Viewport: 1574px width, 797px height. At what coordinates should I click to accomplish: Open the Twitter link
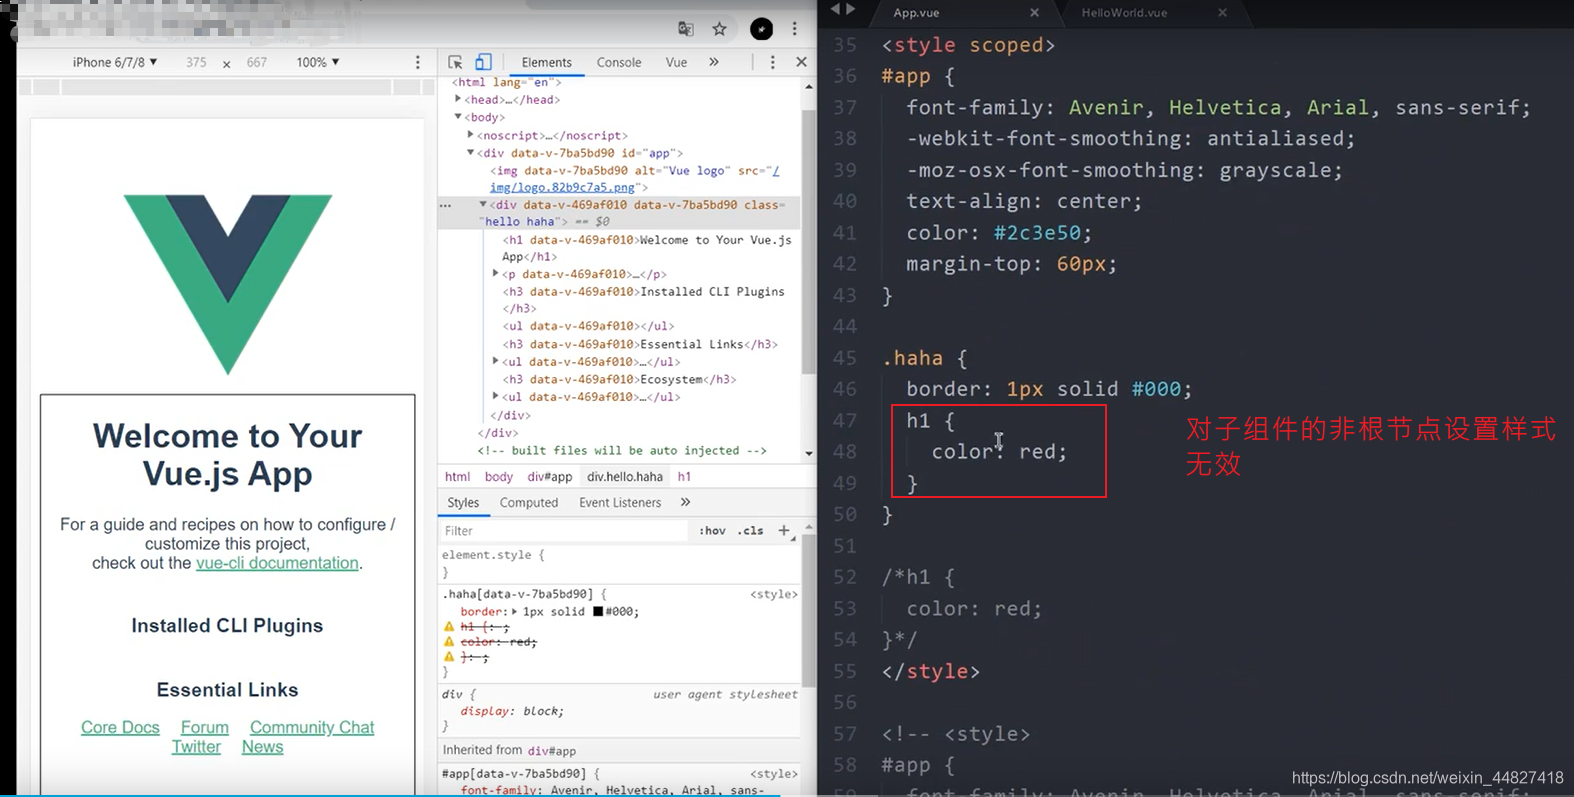(x=196, y=747)
